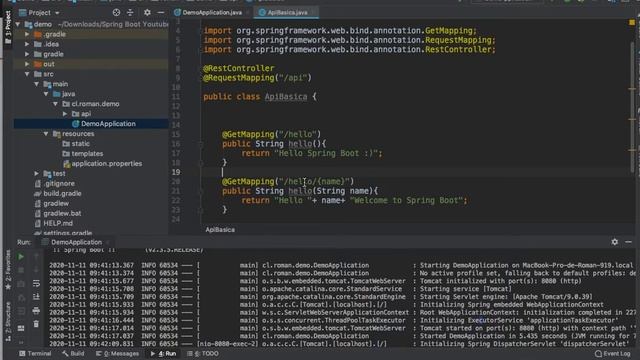This screenshot has width=640, height=360.
Task: Expand the api package
Action: 65,114
